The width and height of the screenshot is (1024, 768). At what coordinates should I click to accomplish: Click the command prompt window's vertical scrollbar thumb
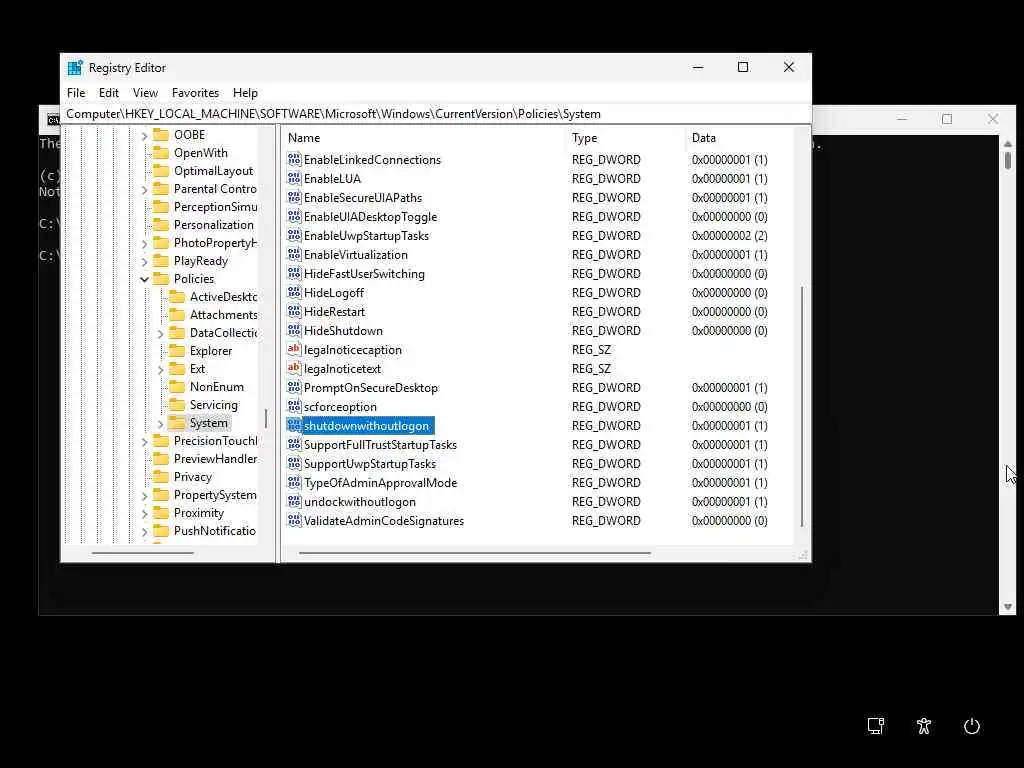tap(1008, 160)
